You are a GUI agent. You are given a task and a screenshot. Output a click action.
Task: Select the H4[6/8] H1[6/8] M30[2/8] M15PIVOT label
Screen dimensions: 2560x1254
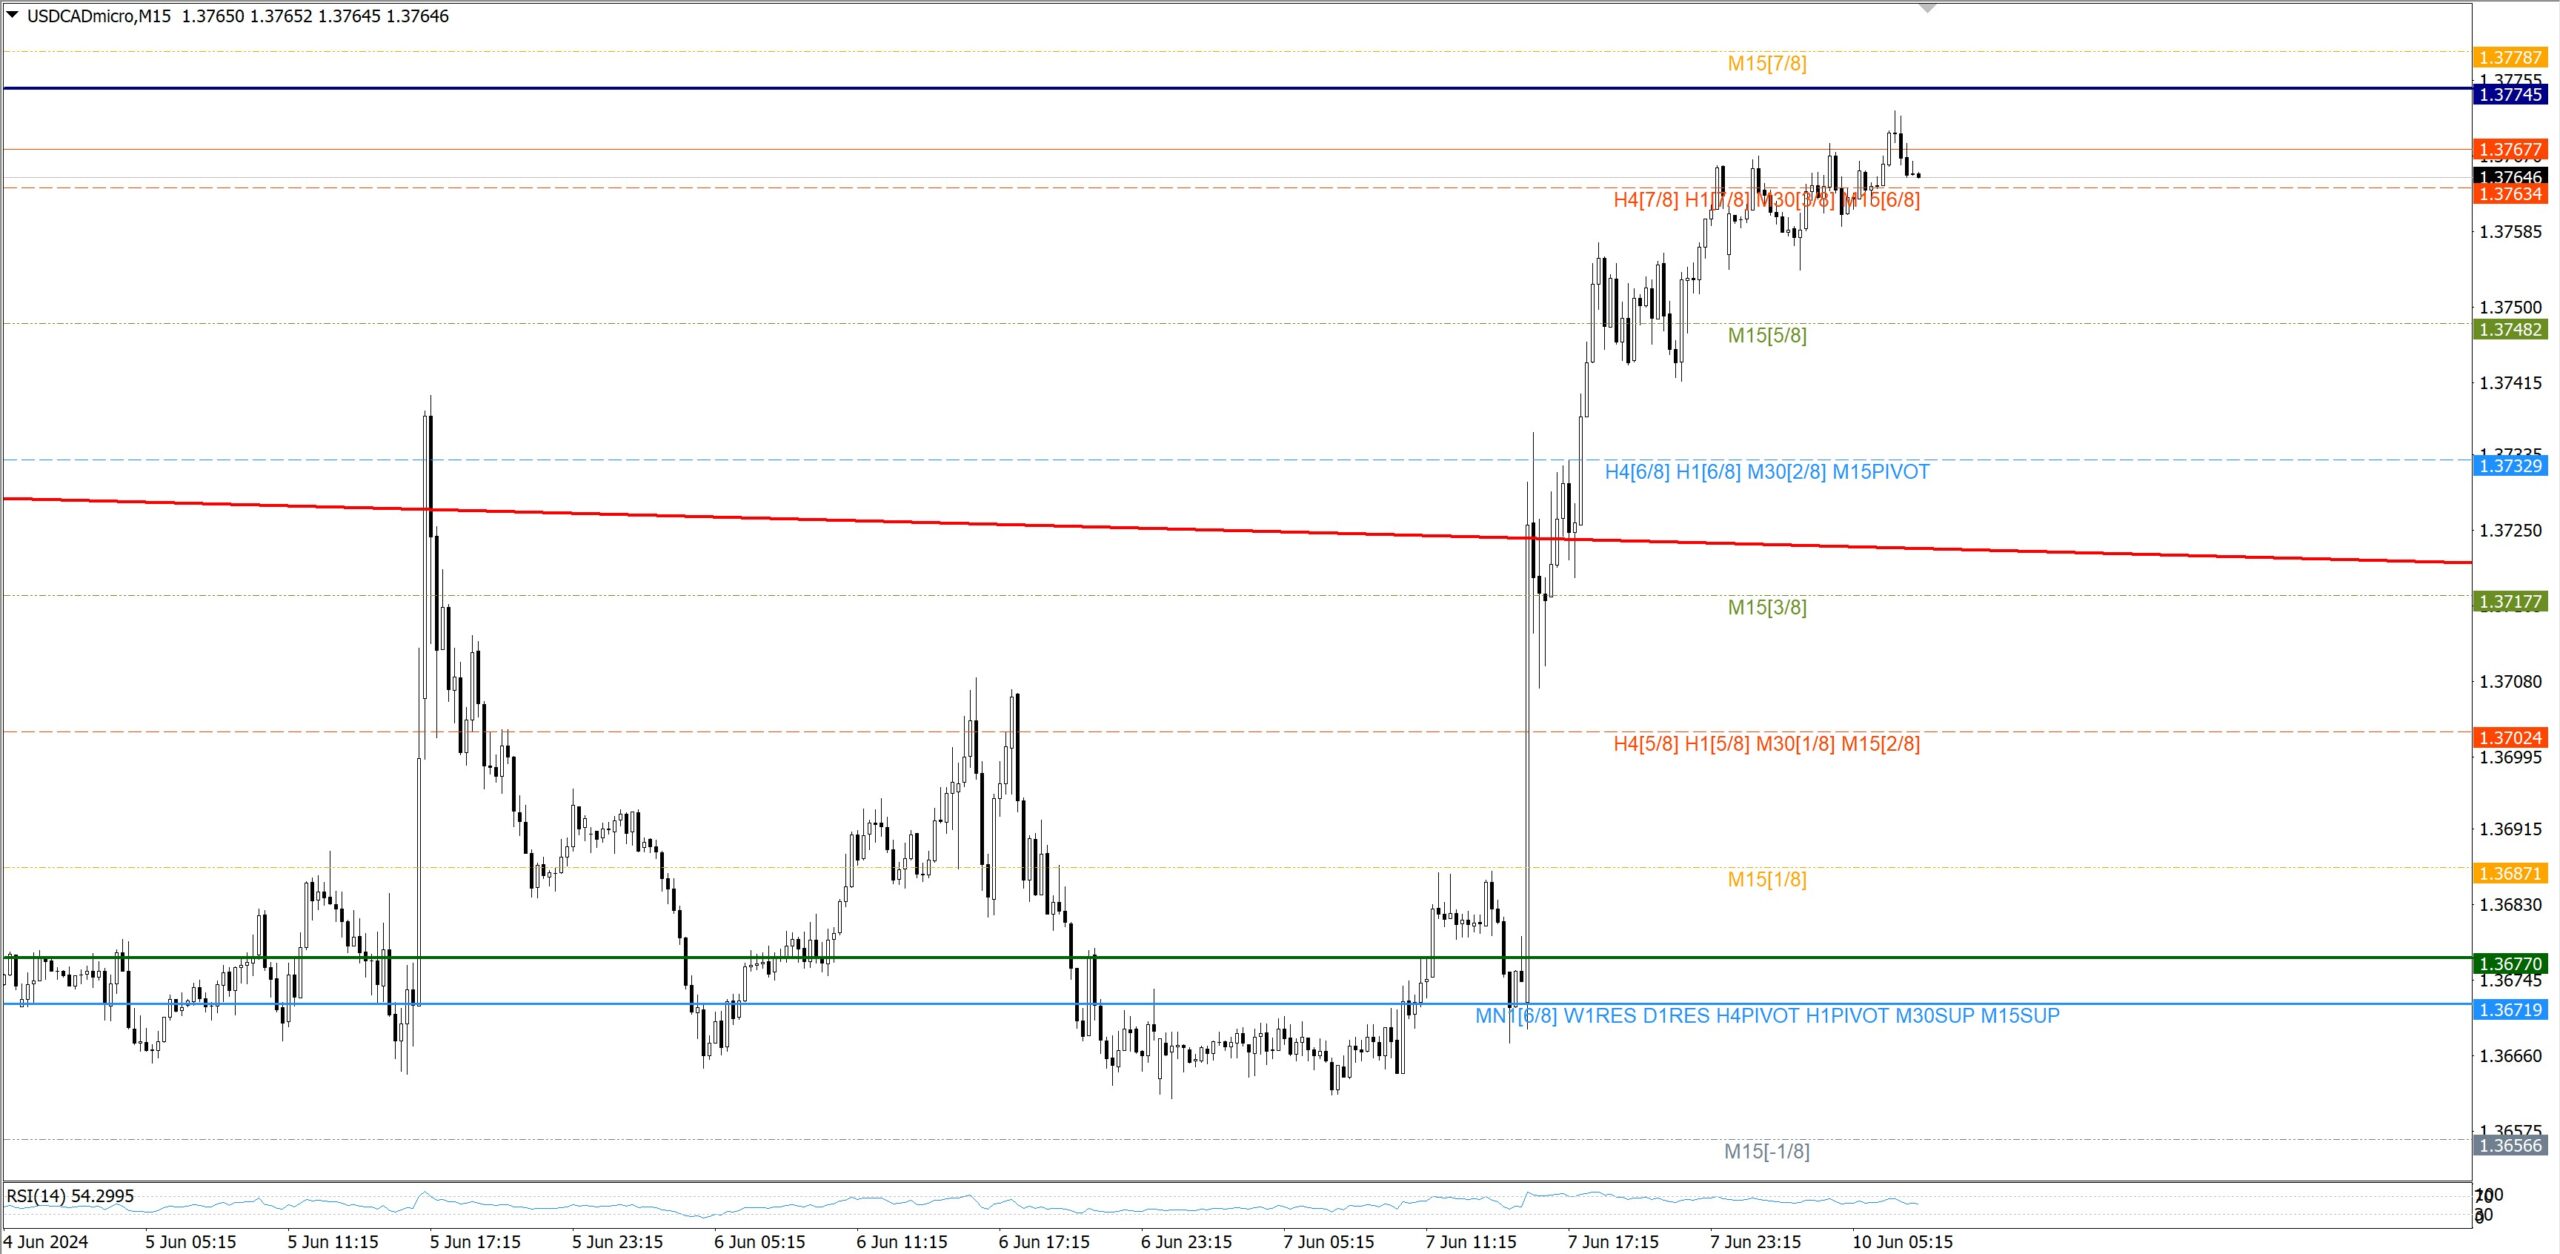tap(1767, 472)
